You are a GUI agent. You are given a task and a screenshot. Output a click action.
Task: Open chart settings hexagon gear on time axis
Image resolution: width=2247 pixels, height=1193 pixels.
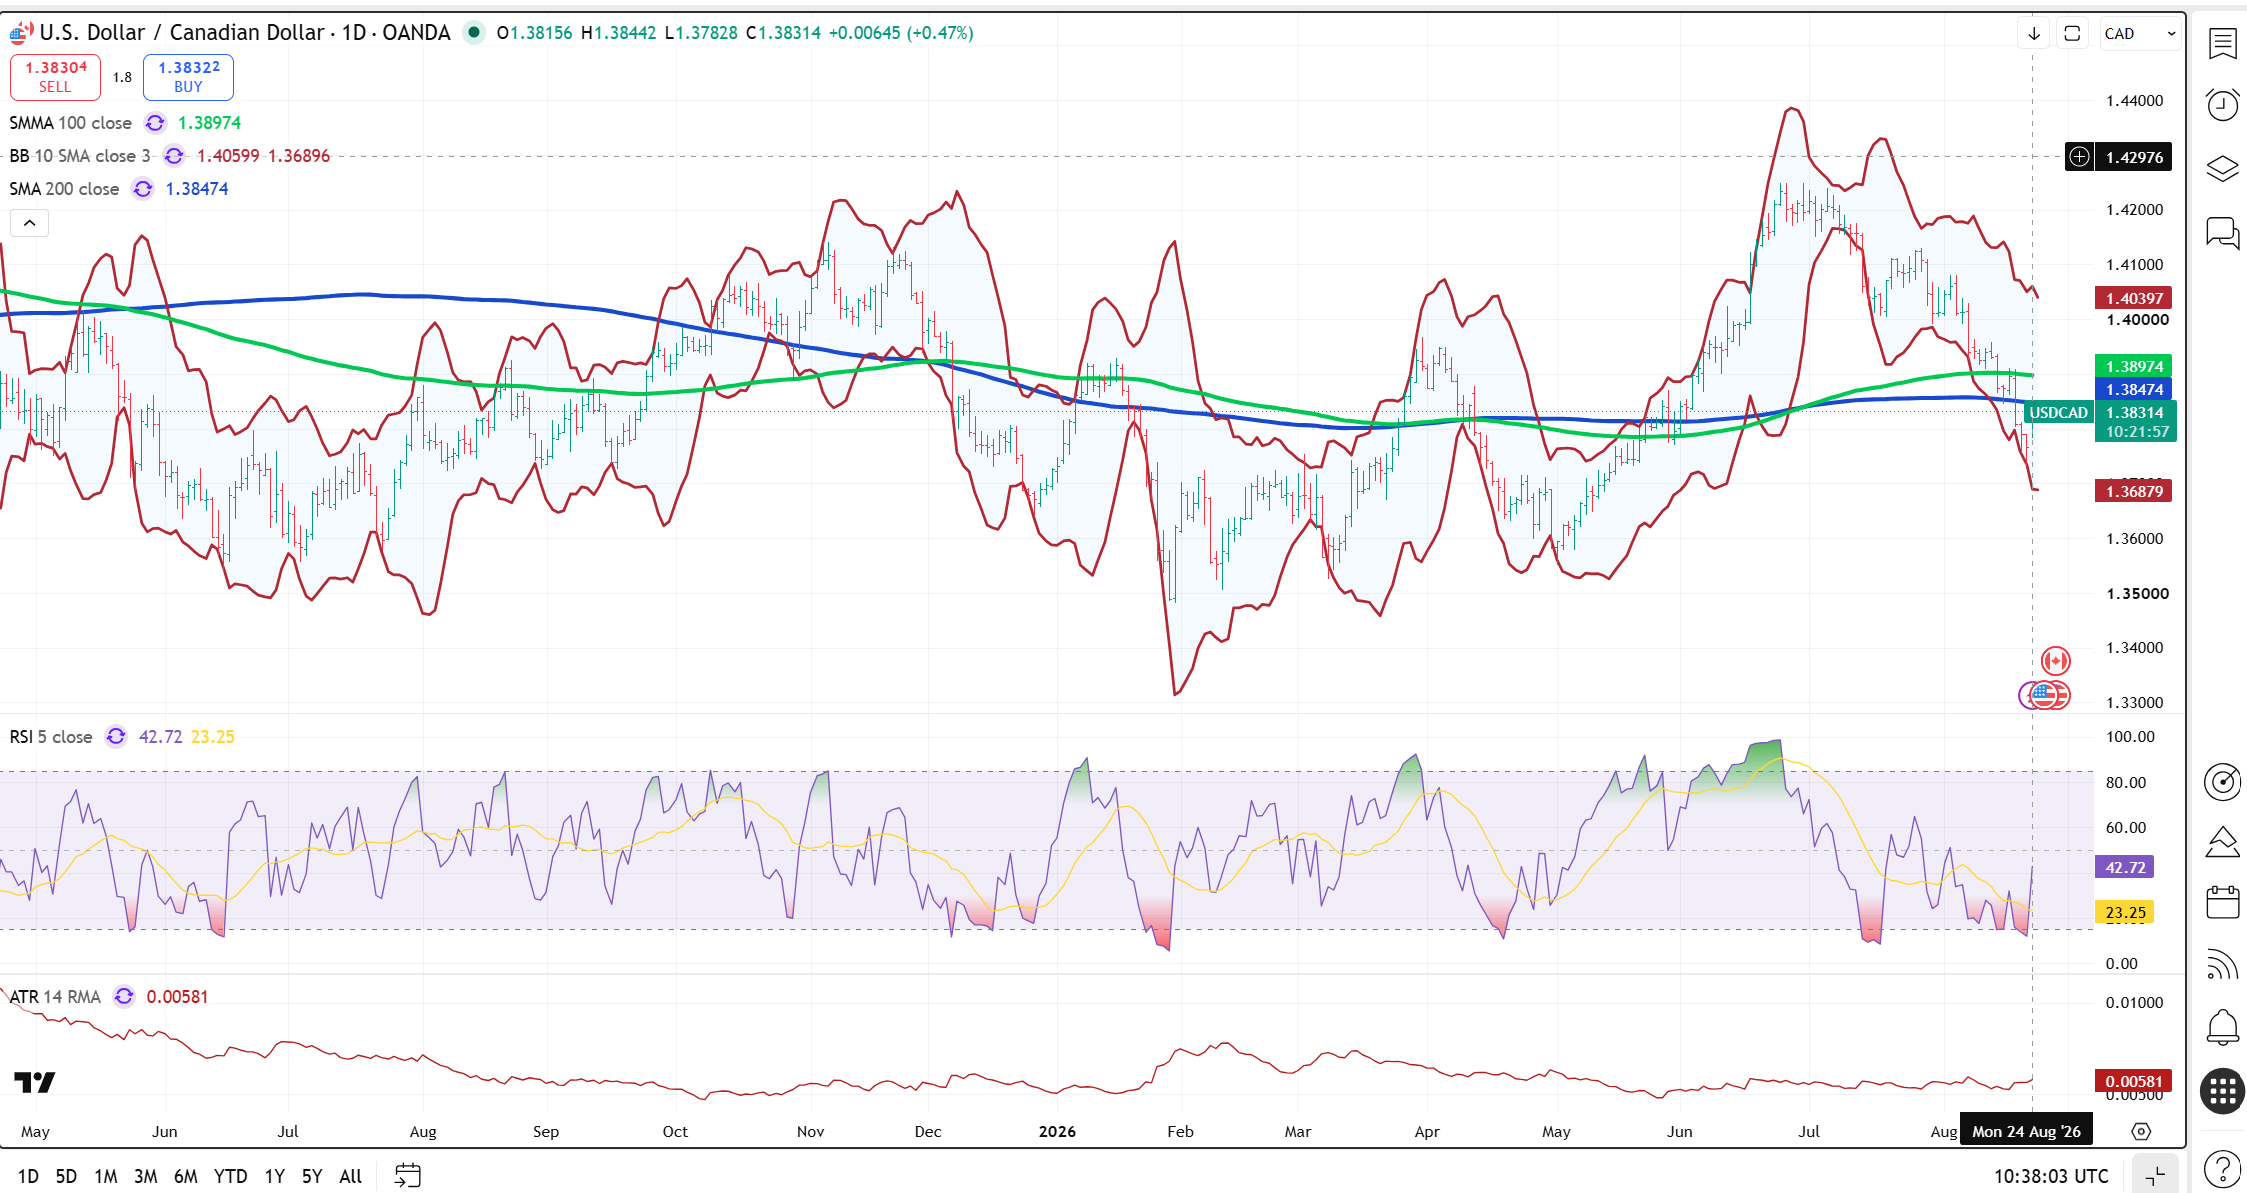[2141, 1131]
